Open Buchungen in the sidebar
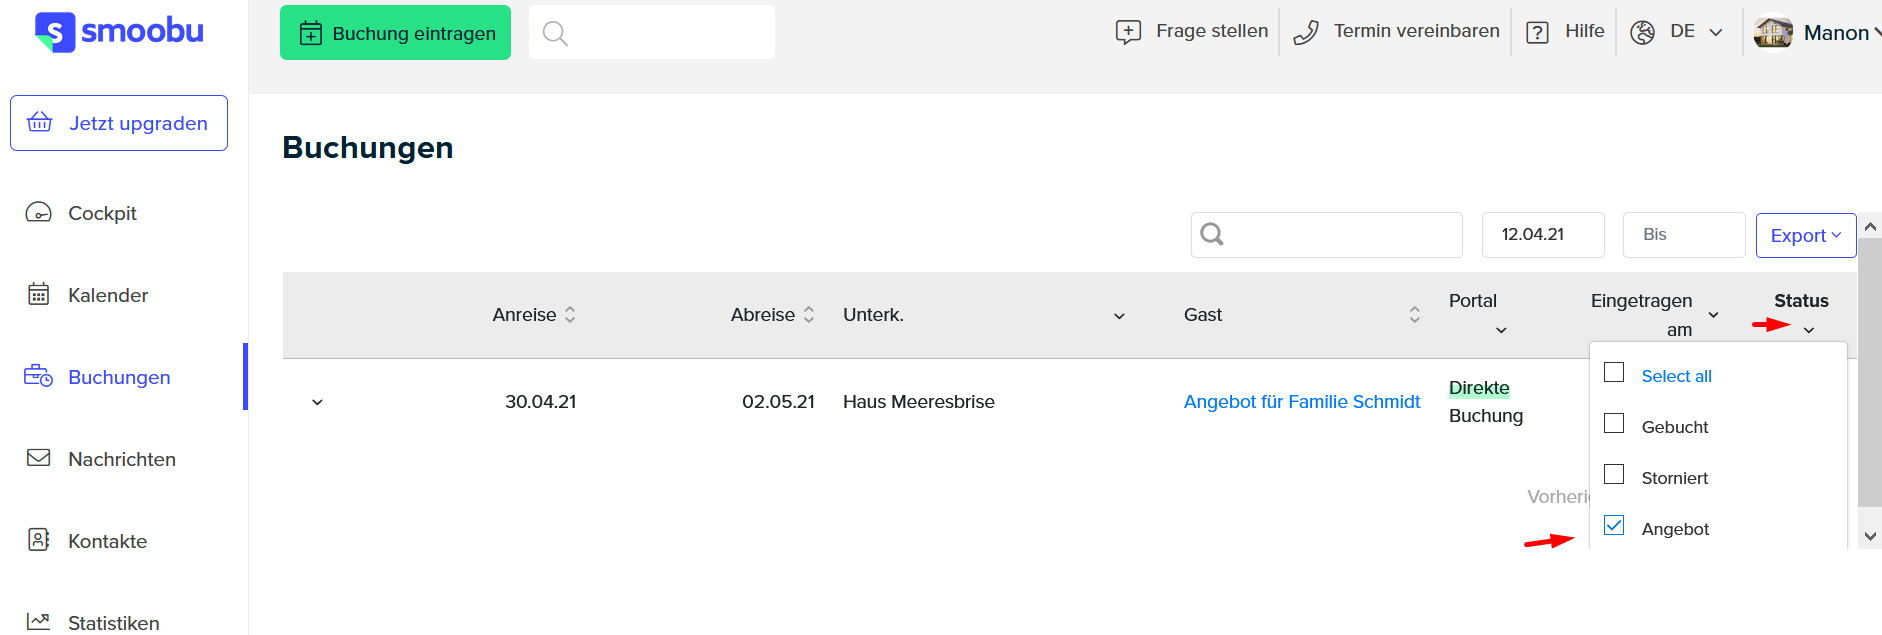The width and height of the screenshot is (1882, 635). point(119,377)
